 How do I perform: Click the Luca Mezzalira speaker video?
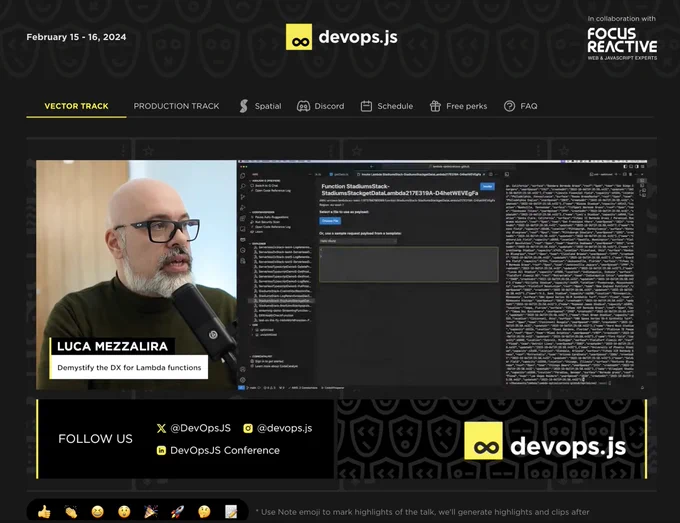pos(137,275)
